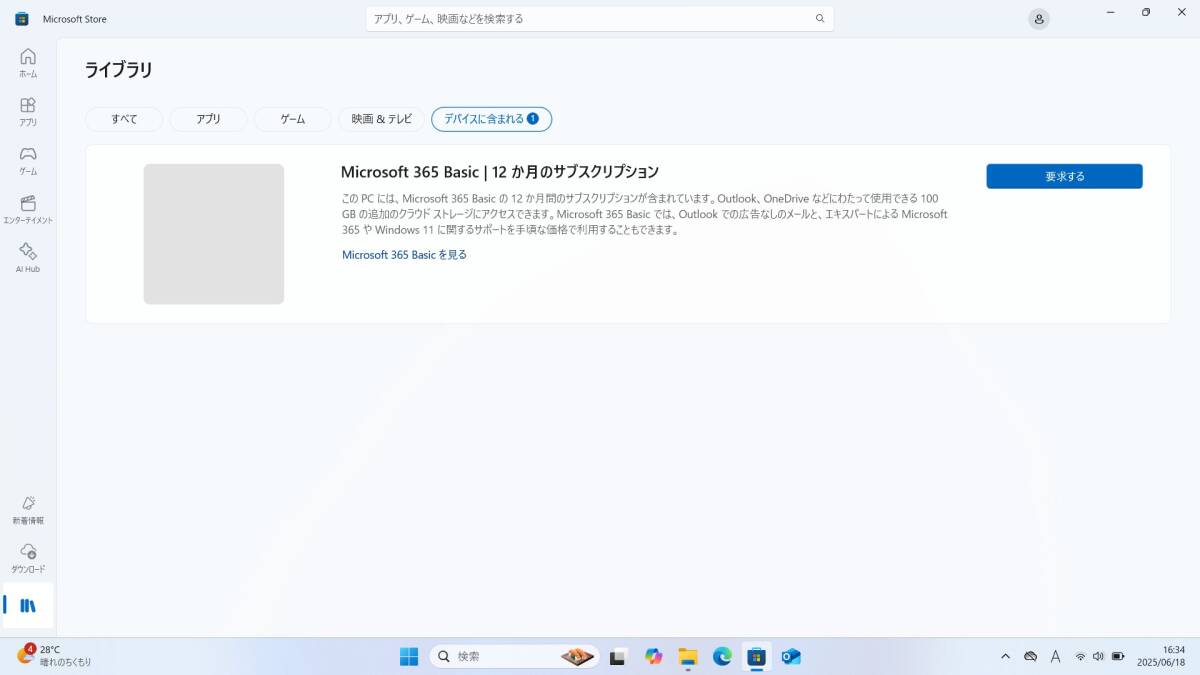Launch Copilot from the taskbar
The image size is (1200, 675).
tap(654, 656)
